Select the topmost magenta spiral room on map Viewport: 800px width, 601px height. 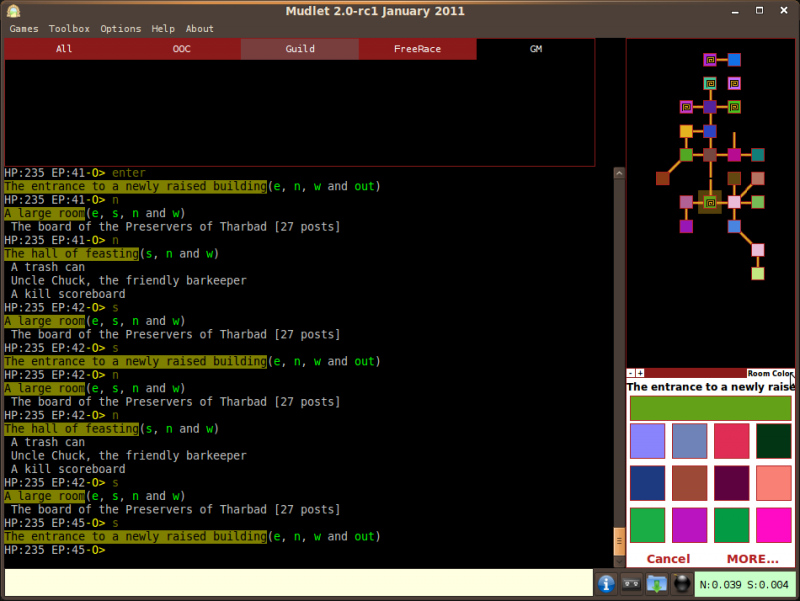[x=710, y=60]
